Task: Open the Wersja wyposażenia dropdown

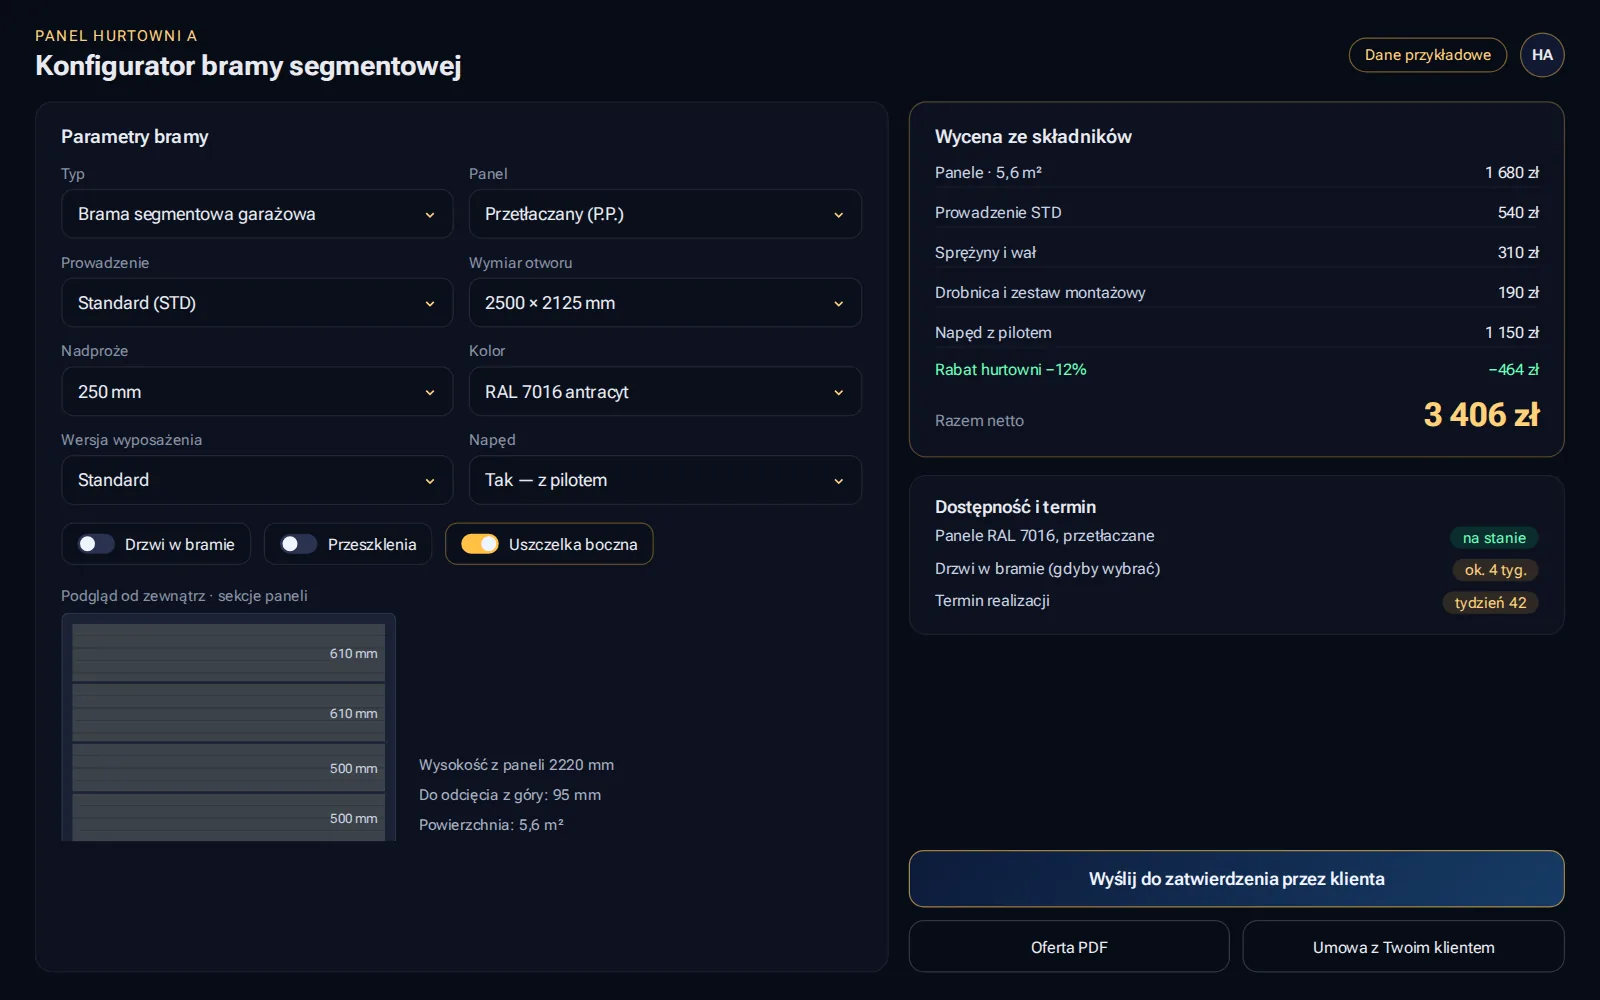Action: click(x=257, y=480)
